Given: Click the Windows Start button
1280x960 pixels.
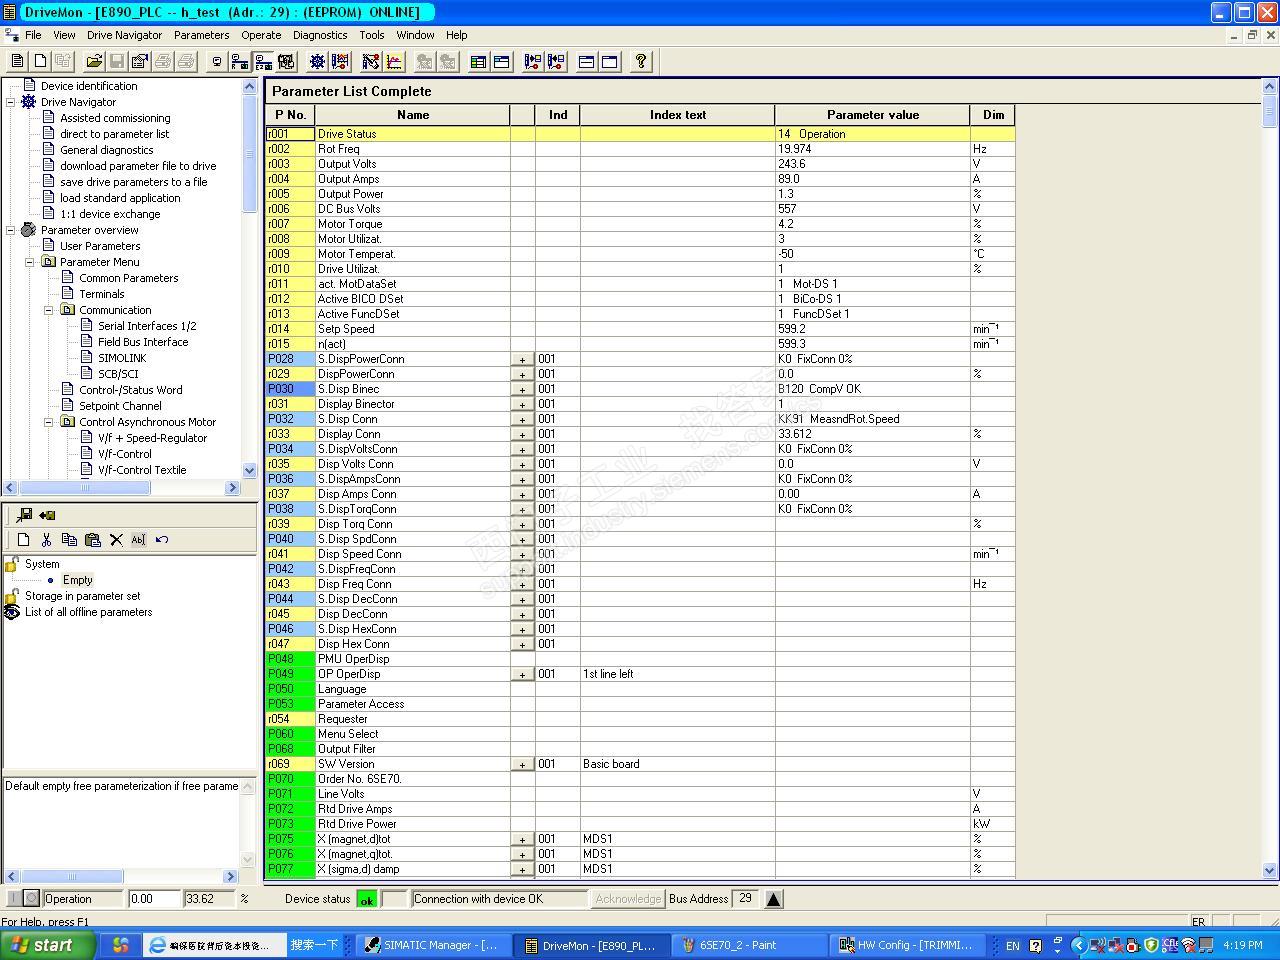Looking at the screenshot, I should 48,945.
